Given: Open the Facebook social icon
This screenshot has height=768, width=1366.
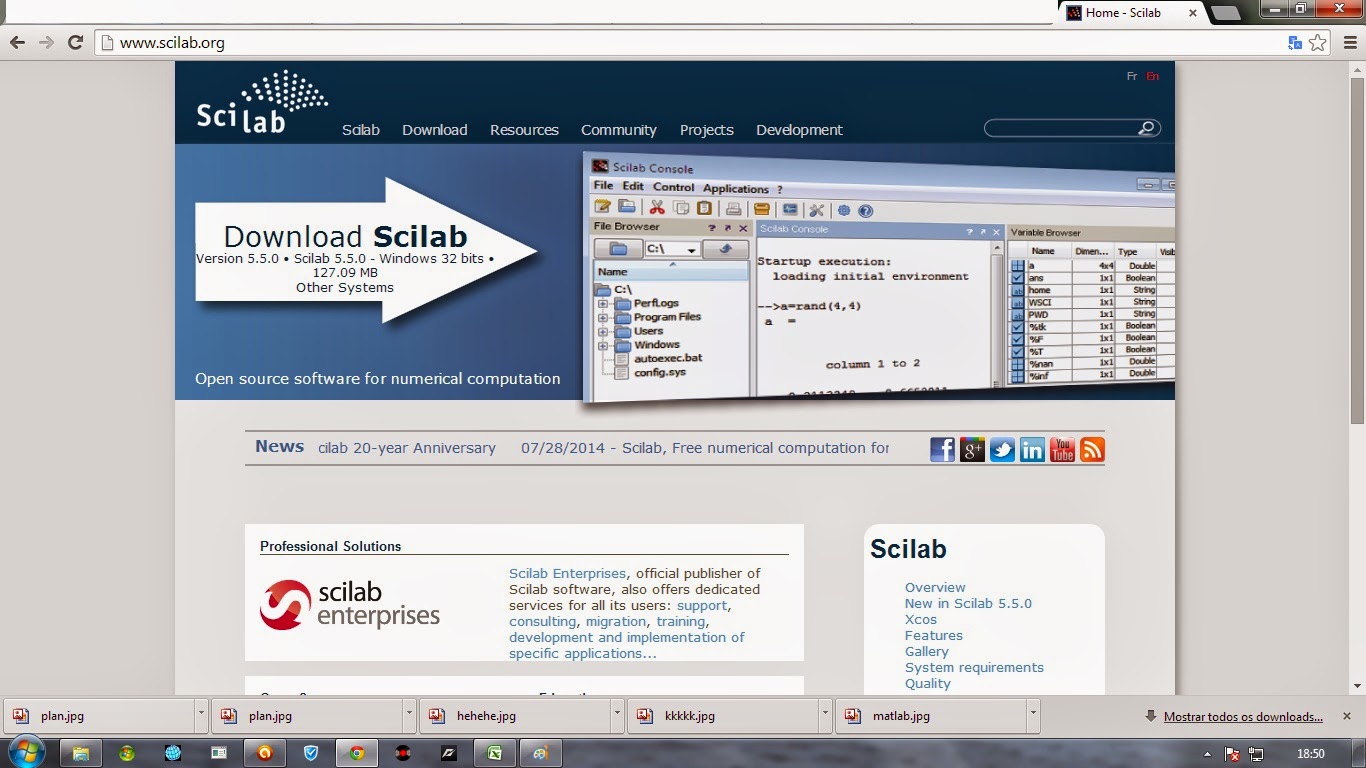Looking at the screenshot, I should [x=943, y=449].
